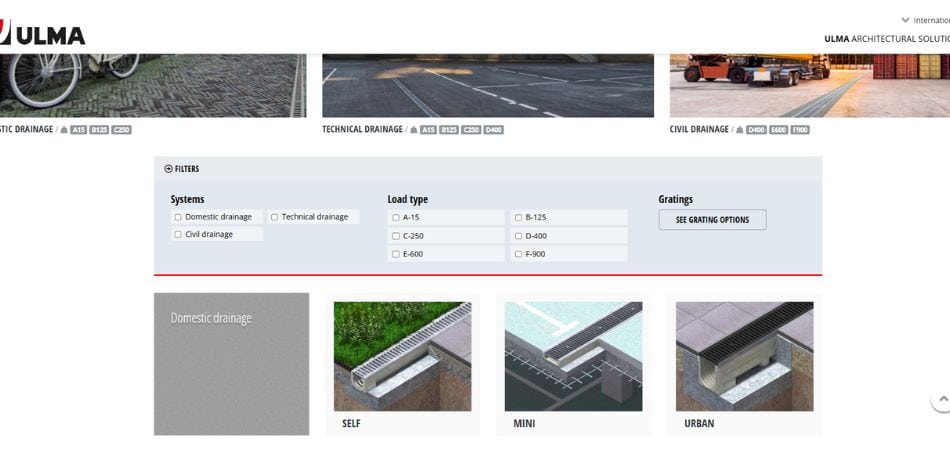Click the ULMA logo
This screenshot has width=950, height=450.
(x=43, y=34)
